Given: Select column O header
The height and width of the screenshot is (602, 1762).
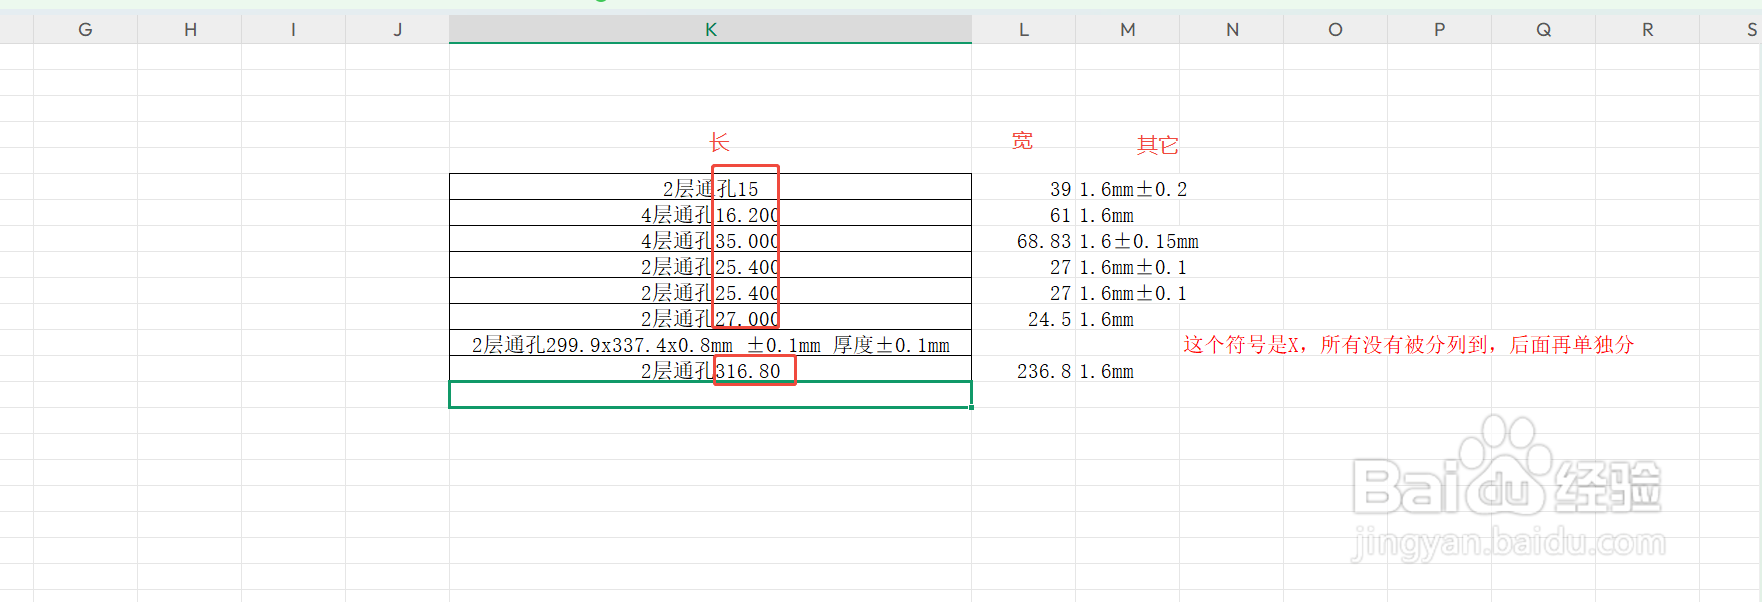Looking at the screenshot, I should [x=1335, y=30].
